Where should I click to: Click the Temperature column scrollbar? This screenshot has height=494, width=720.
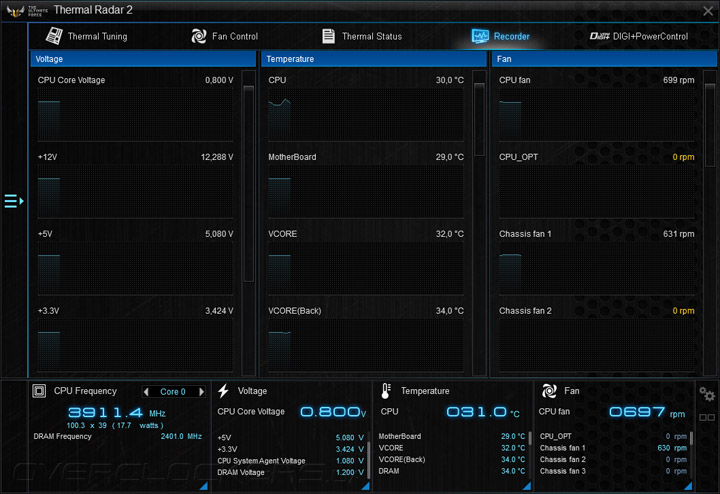pos(479,119)
